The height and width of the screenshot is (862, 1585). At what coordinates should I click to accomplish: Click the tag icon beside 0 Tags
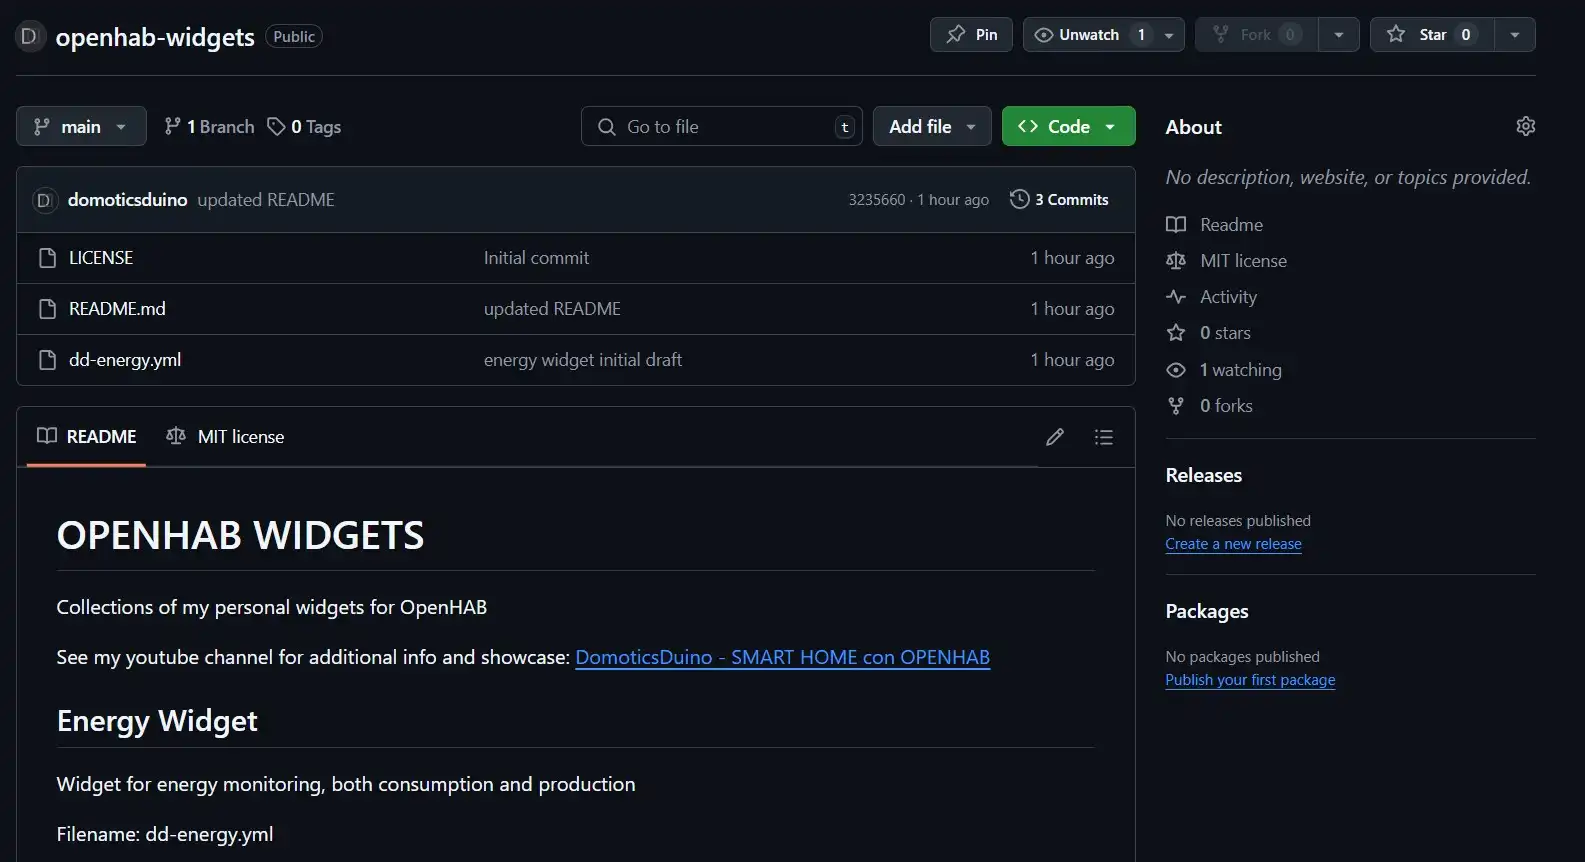276,127
